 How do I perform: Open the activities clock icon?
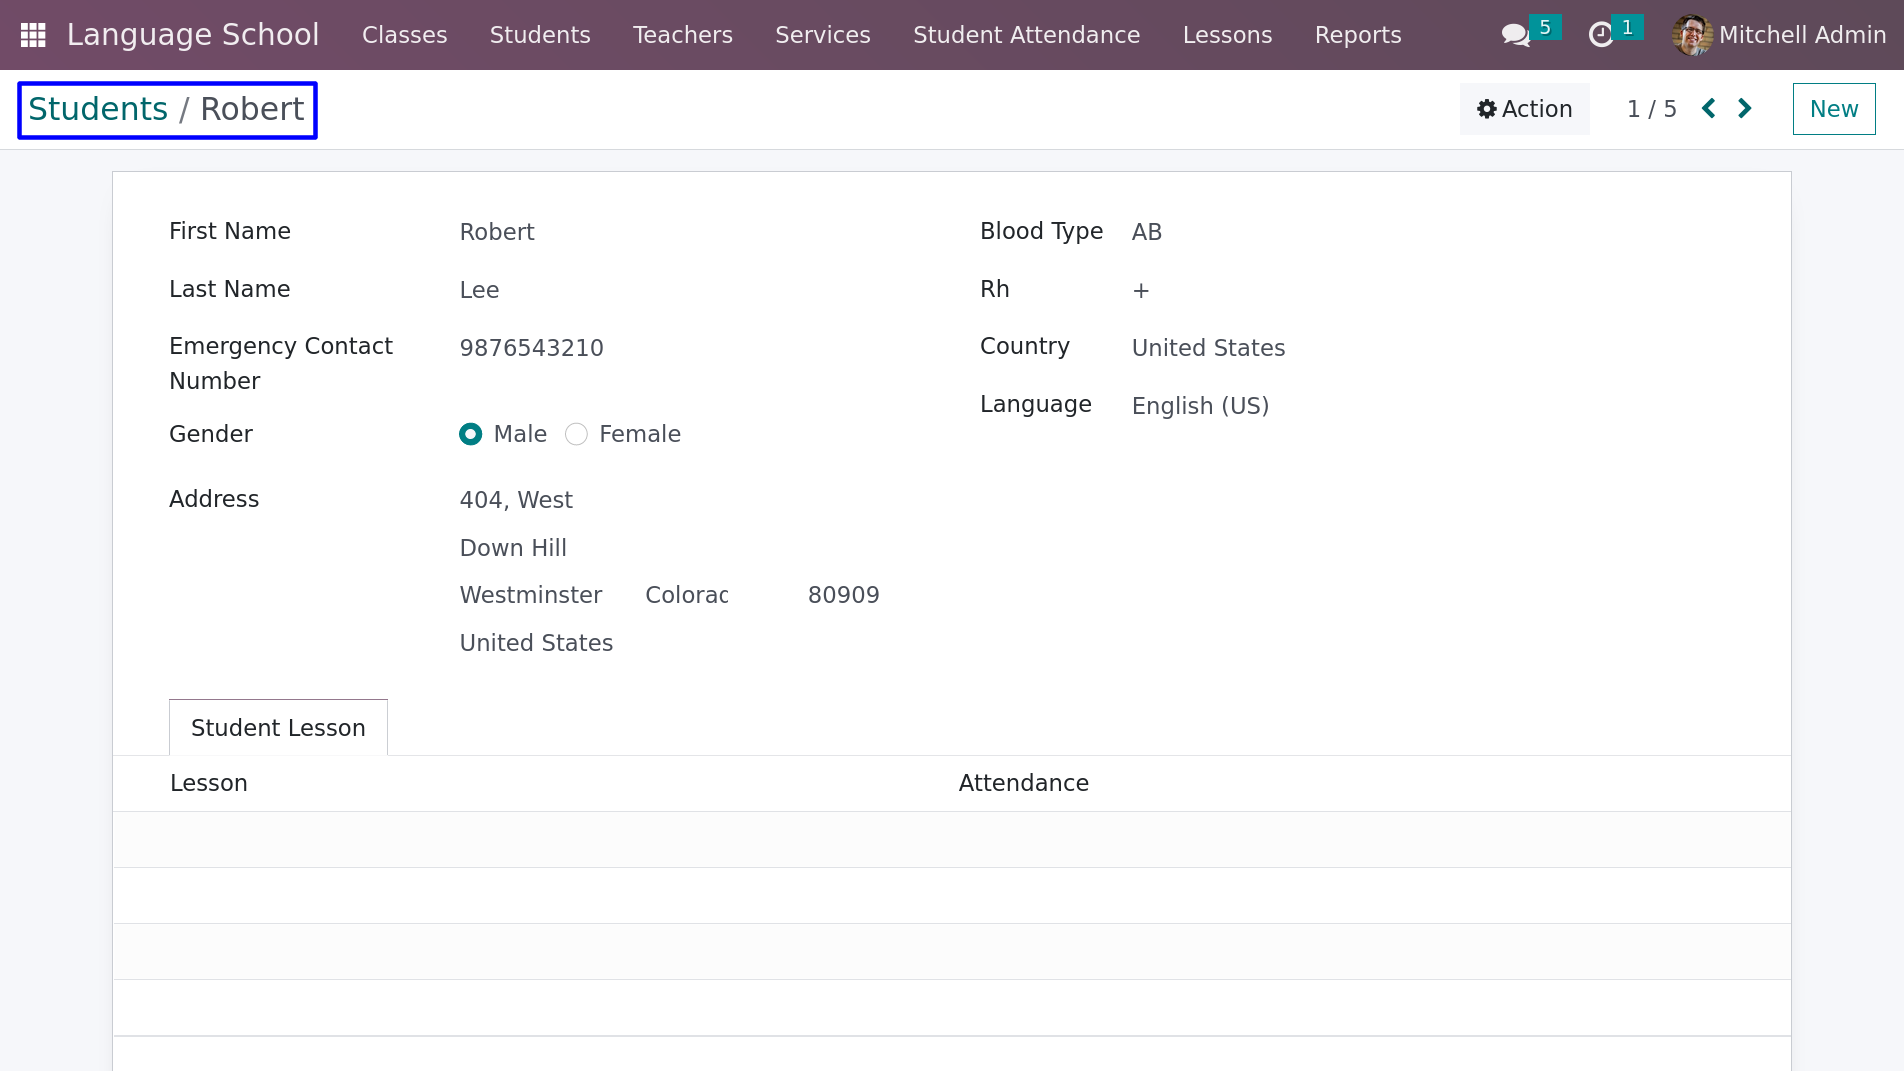pos(1601,35)
